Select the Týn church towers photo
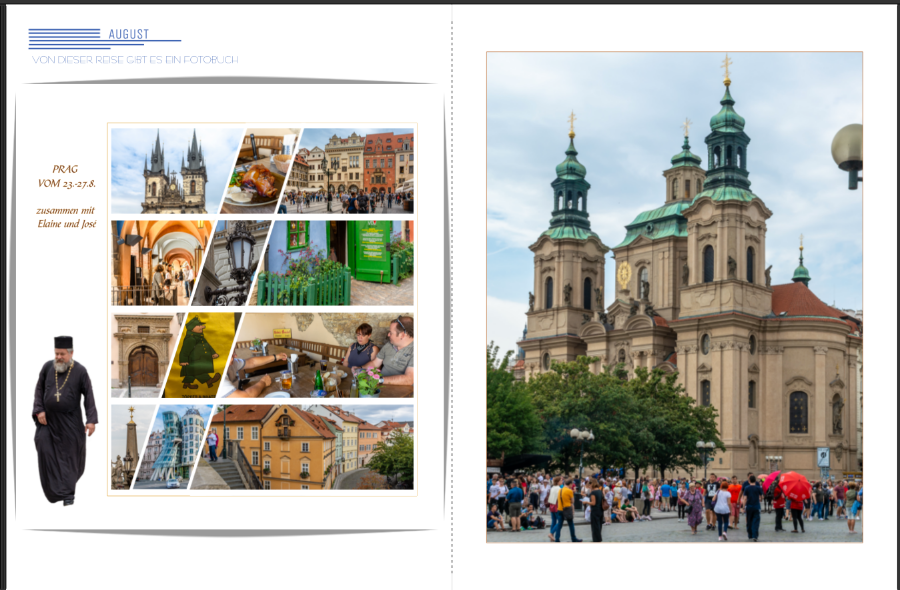Screen dimensions: 900x590 click(170, 170)
